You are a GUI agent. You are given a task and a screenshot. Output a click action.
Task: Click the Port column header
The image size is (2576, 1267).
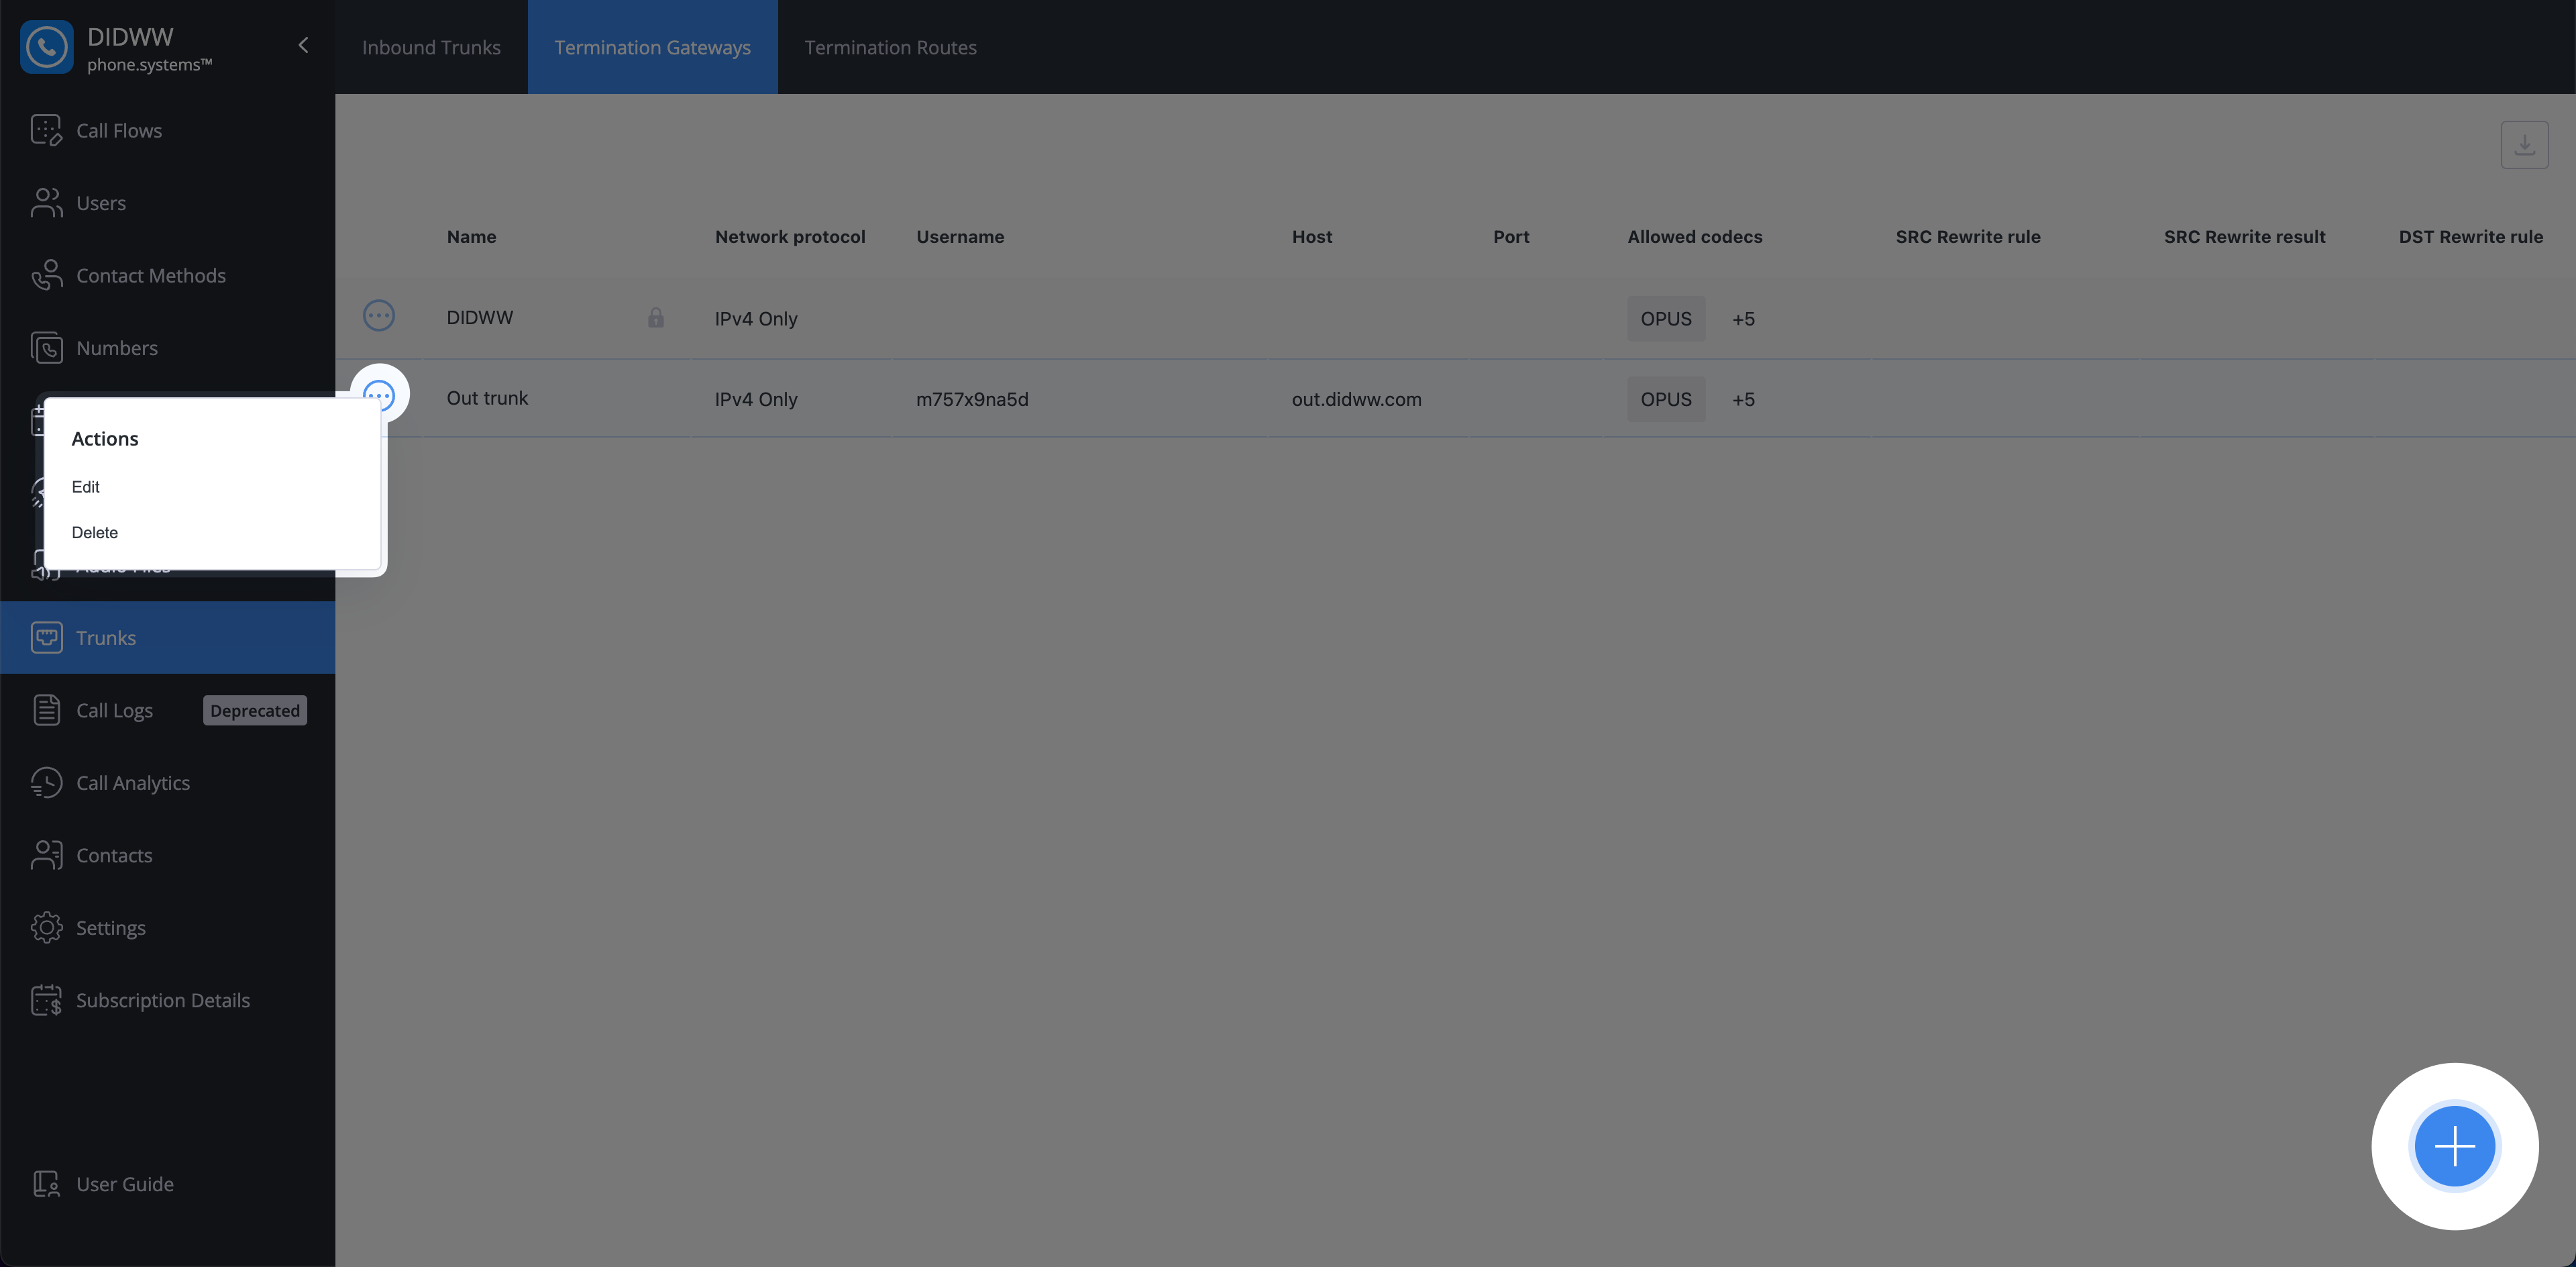tap(1511, 237)
